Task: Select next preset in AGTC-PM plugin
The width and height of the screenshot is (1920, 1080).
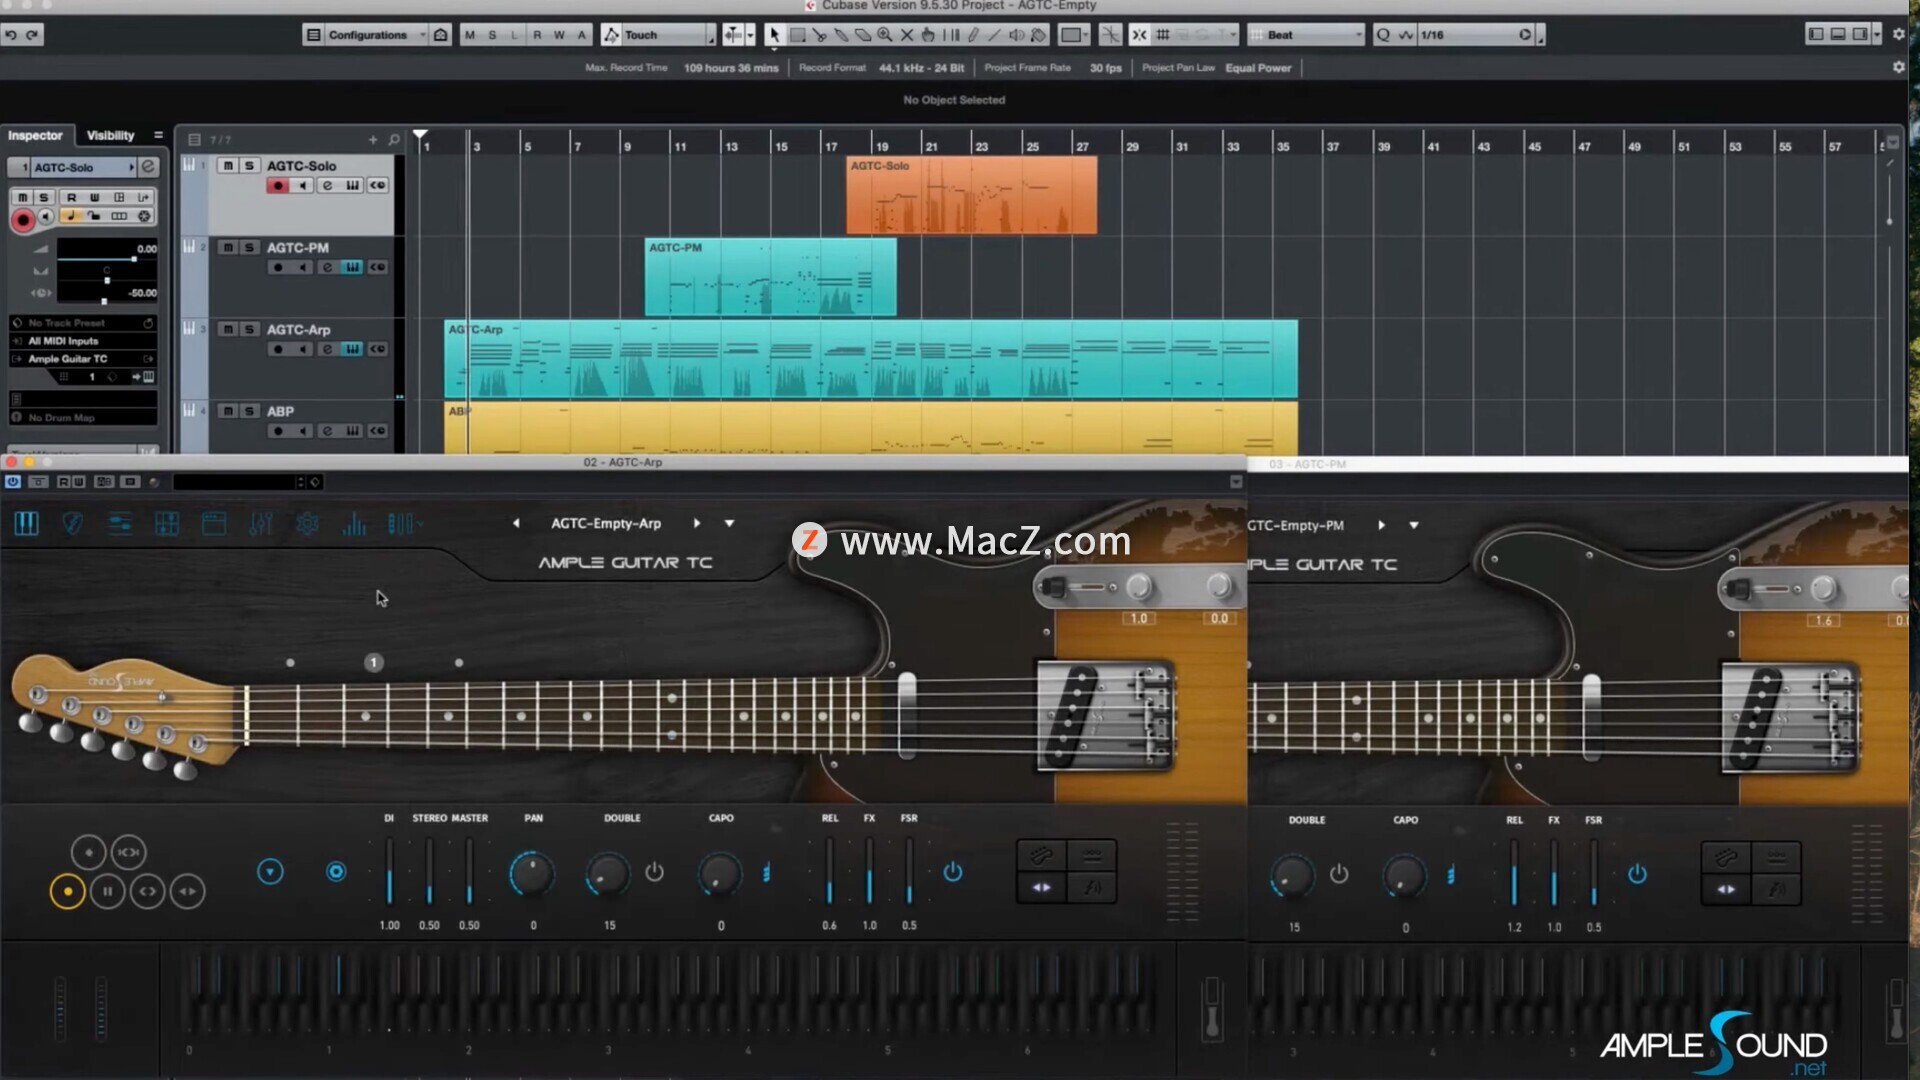Action: click(1382, 526)
